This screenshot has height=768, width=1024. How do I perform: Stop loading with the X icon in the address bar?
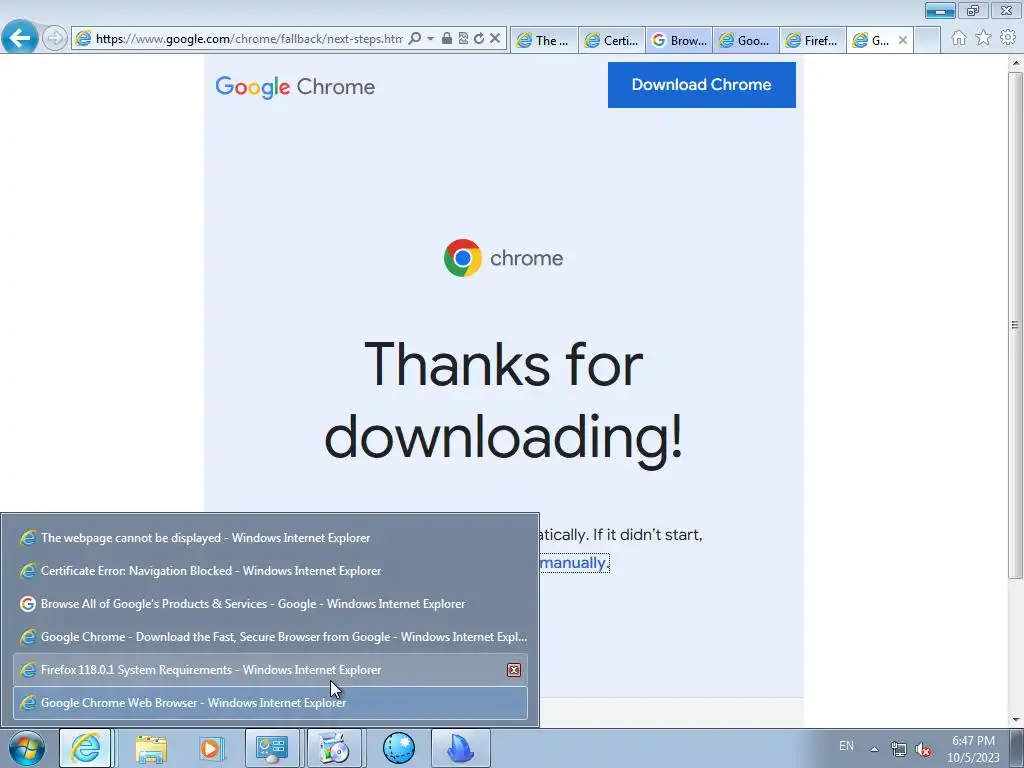point(495,39)
